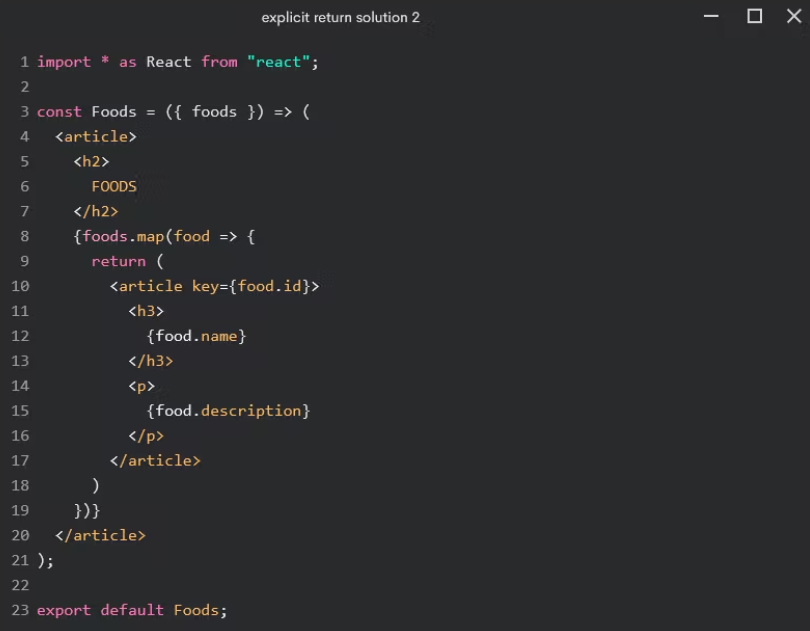Click the food.name expression on line 12
The width and height of the screenshot is (810, 631).
tap(196, 337)
